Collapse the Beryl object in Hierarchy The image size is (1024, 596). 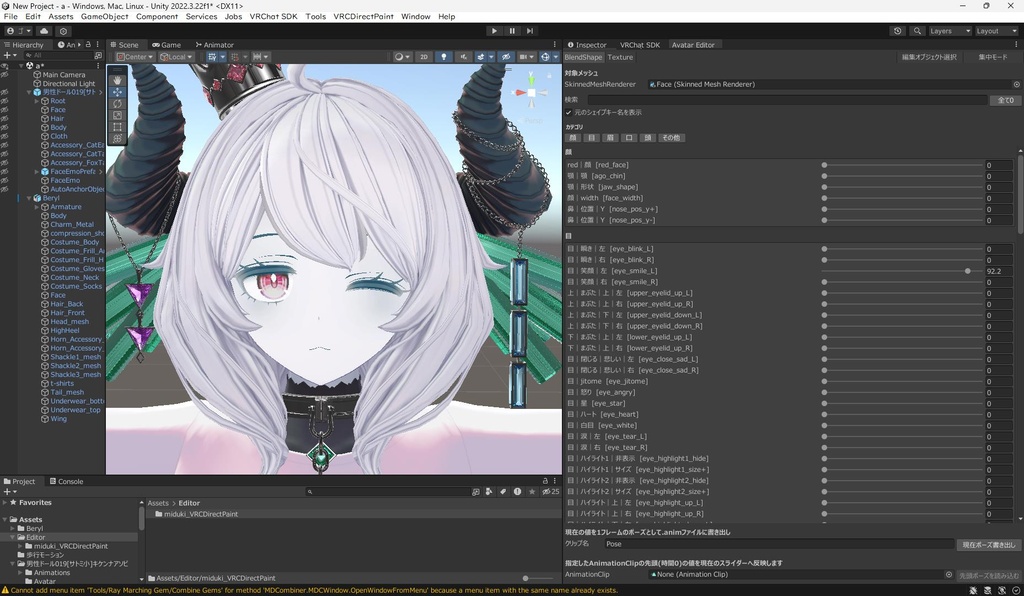pos(29,198)
